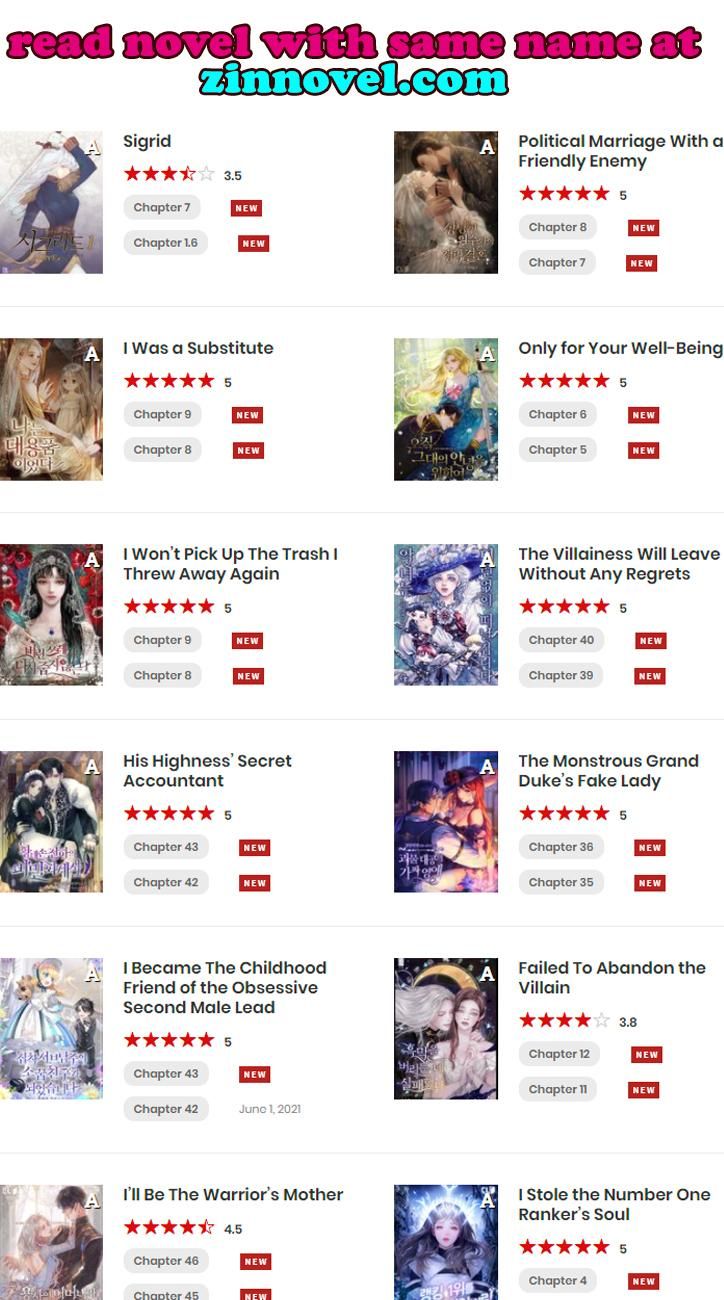
Task: Click the 'A' badge on Sigrid cover
Action: (x=93, y=148)
